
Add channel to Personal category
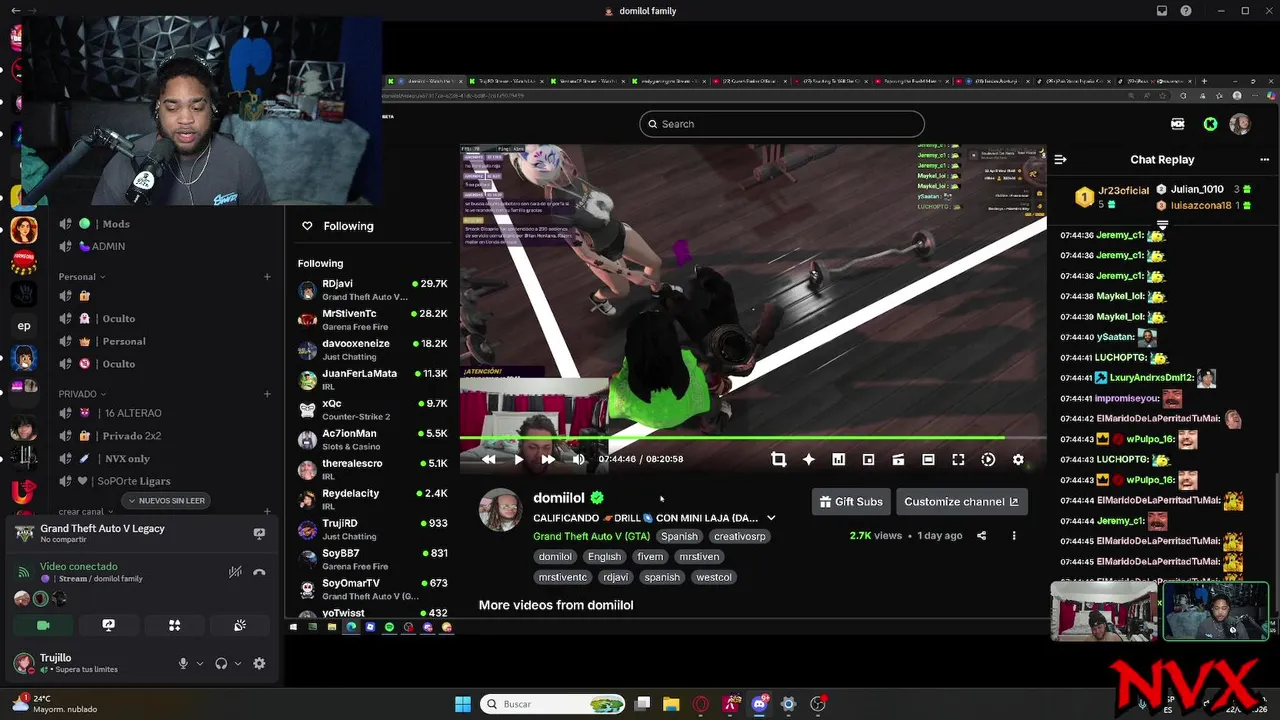click(267, 277)
